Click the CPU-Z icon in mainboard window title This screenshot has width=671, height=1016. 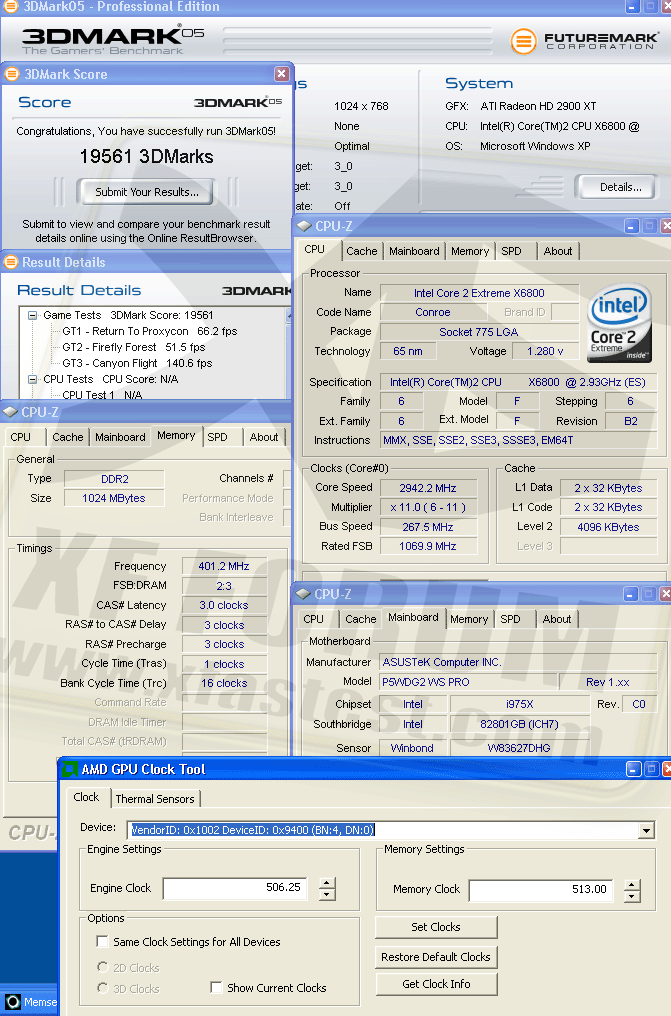tap(303, 594)
